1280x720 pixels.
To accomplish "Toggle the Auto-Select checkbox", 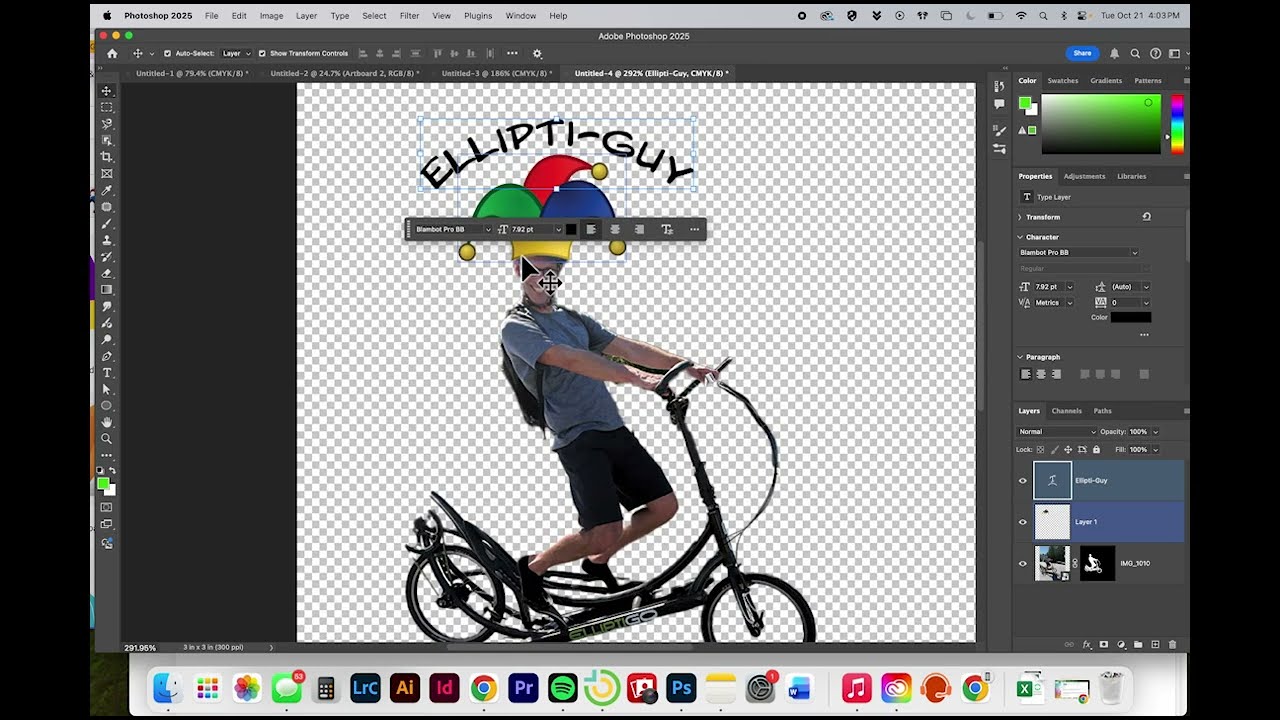I will (167, 53).
